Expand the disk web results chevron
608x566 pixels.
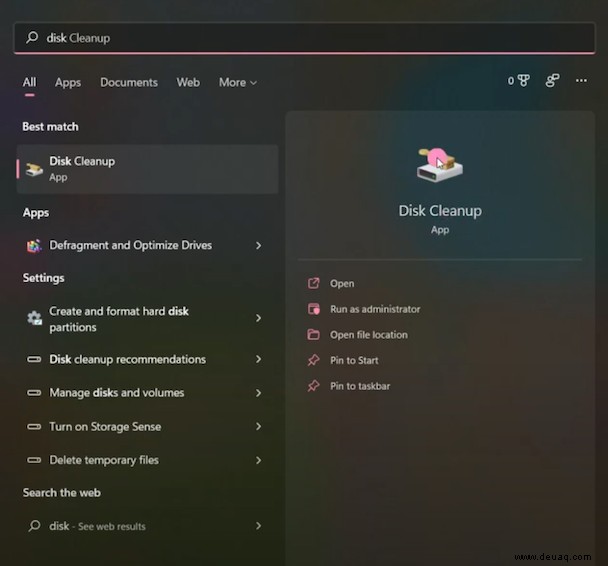point(258,526)
